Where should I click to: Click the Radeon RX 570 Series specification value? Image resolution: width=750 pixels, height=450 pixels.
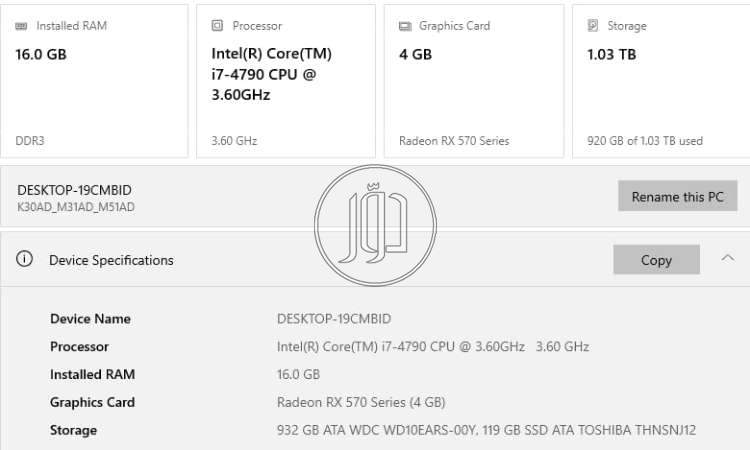pyautogui.click(x=360, y=402)
